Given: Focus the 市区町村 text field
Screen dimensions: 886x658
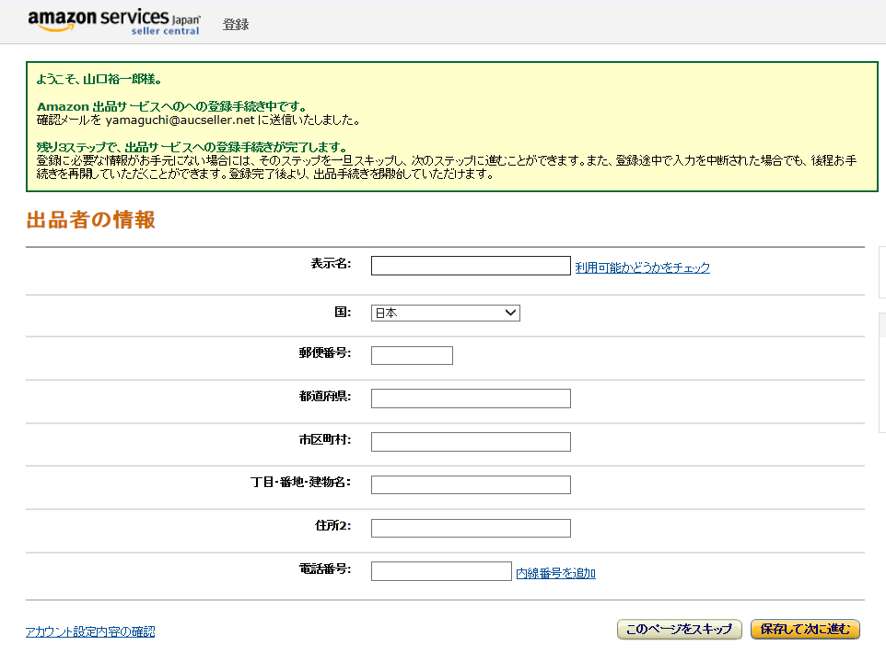Looking at the screenshot, I should (x=470, y=442).
